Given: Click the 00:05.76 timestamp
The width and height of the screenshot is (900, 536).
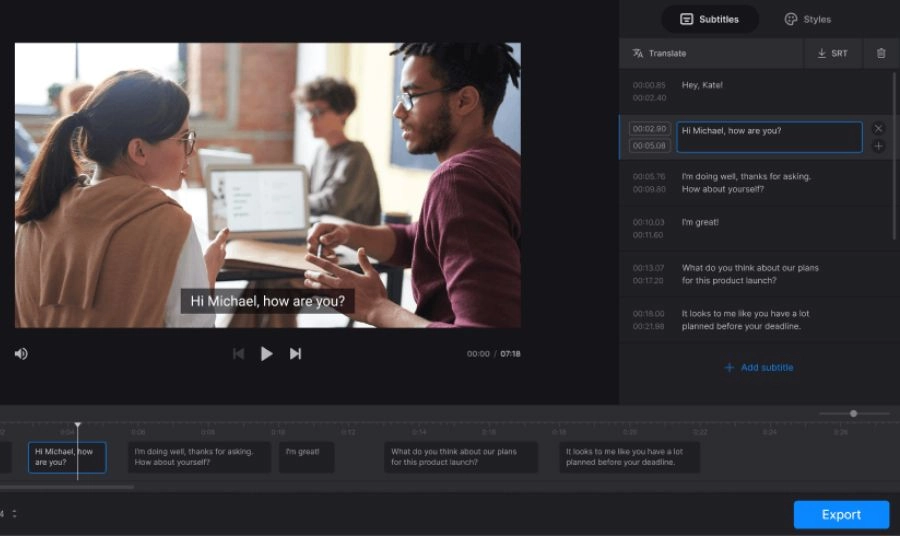Looking at the screenshot, I should (x=649, y=176).
